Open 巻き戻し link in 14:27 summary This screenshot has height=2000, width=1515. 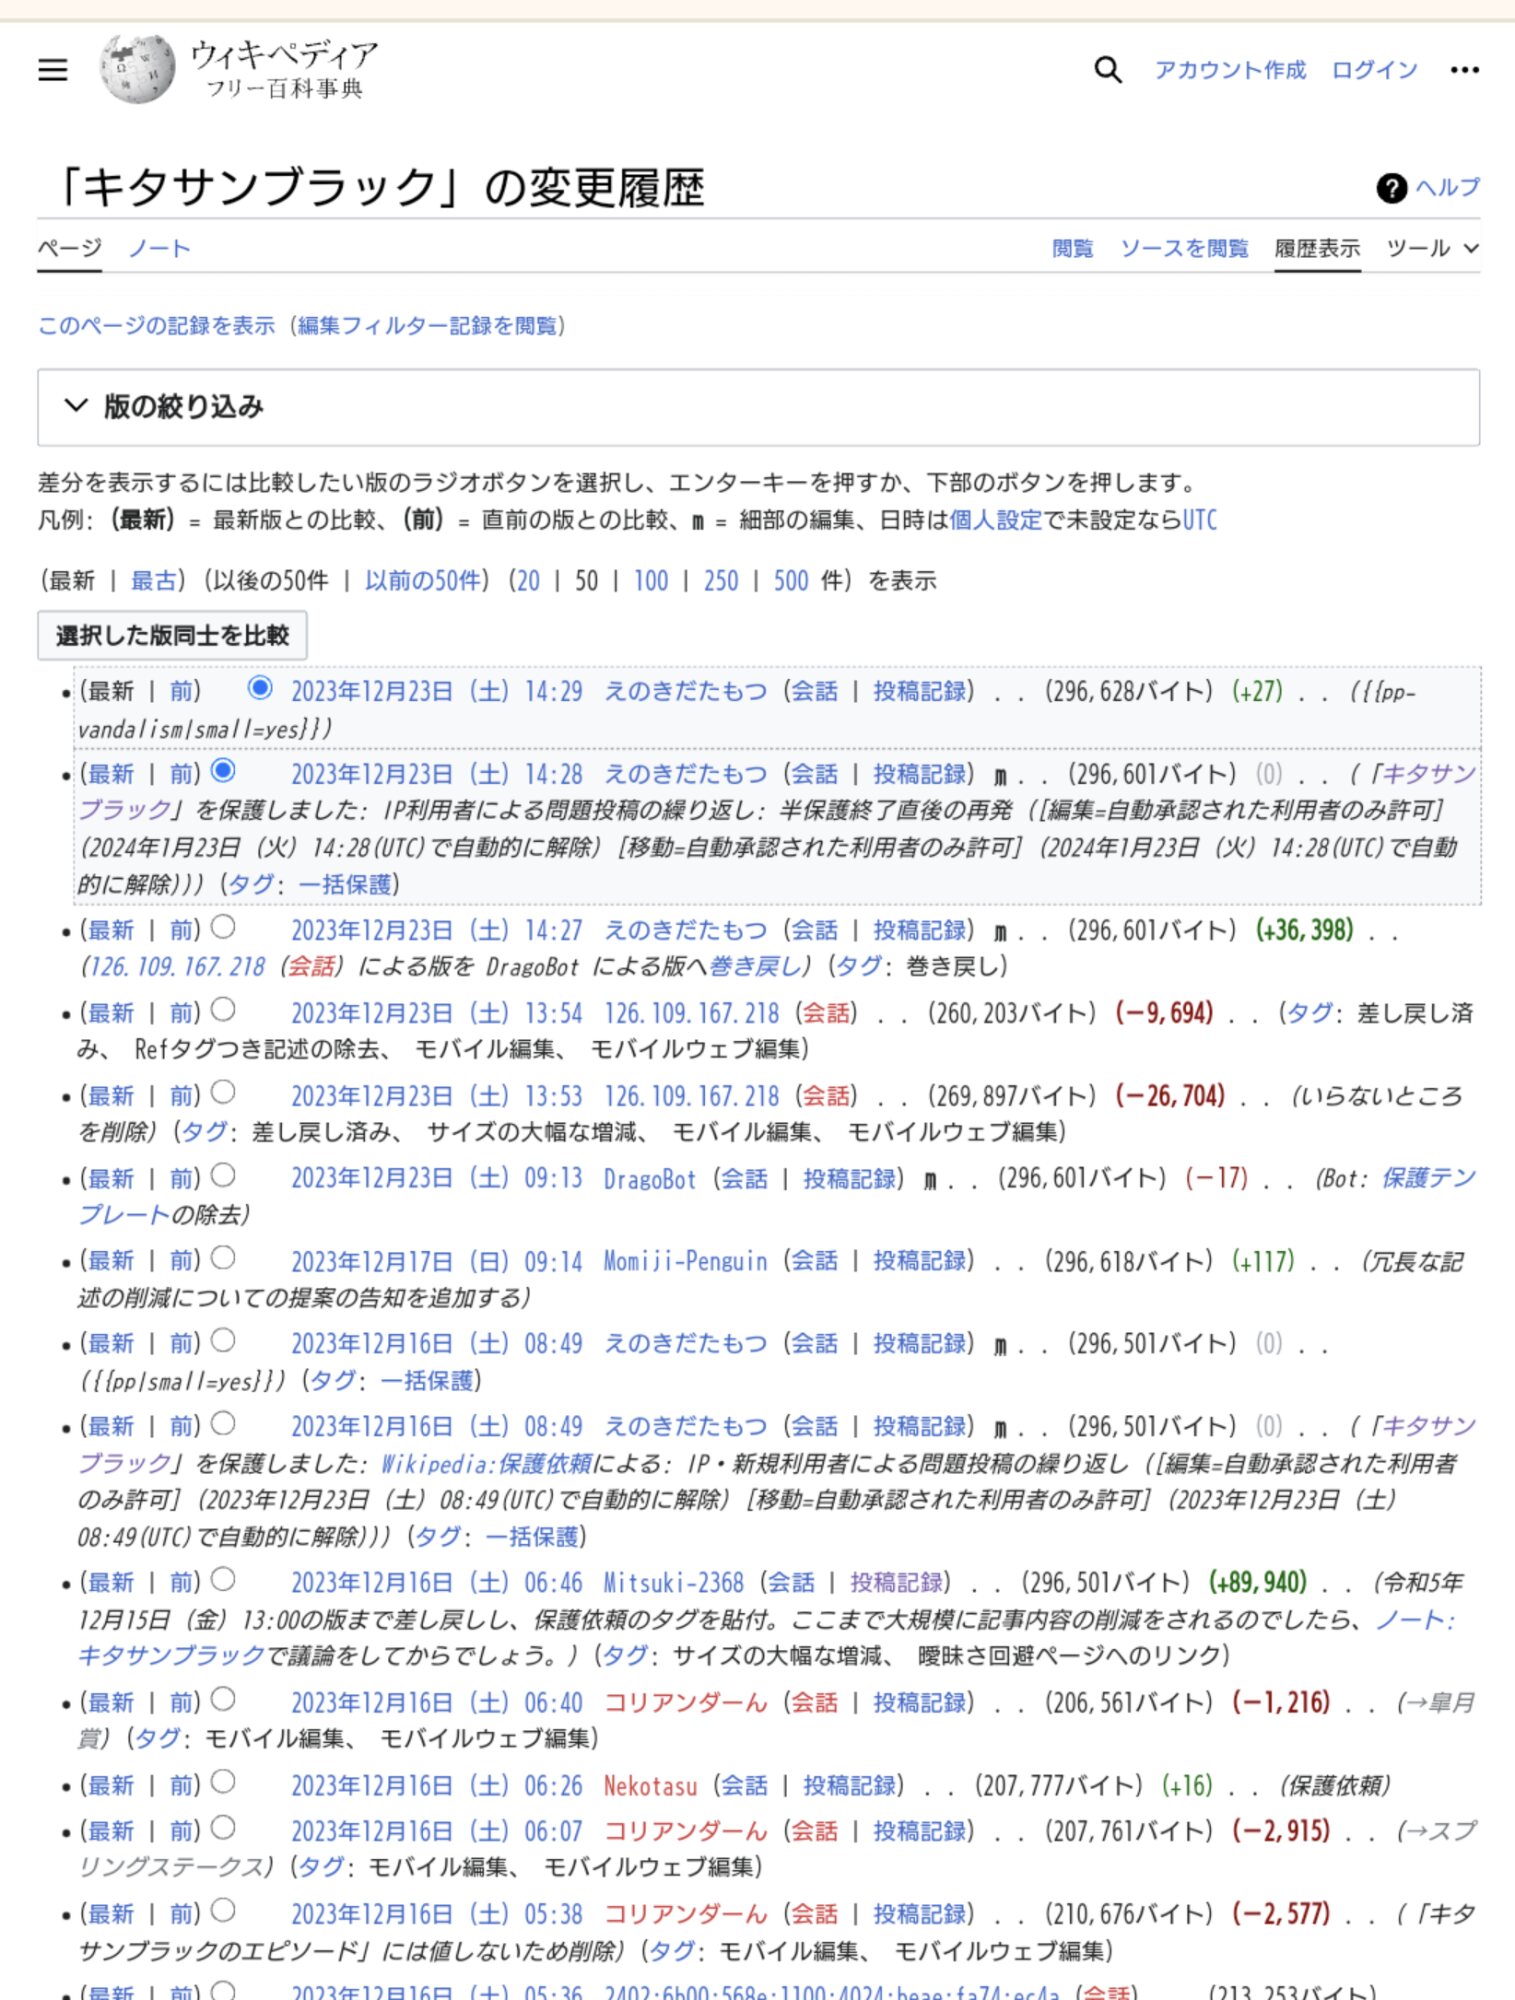tap(756, 967)
